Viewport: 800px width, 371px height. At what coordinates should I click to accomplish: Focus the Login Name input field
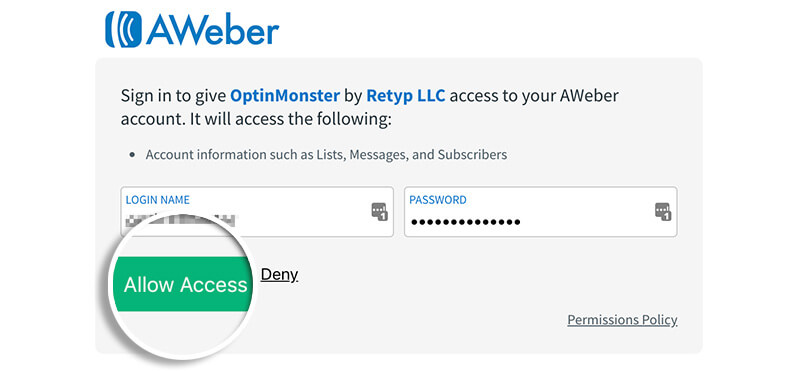point(257,212)
